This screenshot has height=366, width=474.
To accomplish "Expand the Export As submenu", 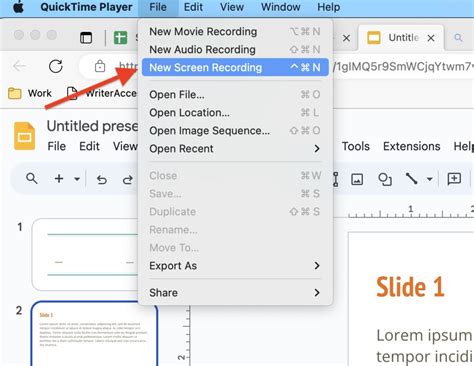I will pos(235,266).
